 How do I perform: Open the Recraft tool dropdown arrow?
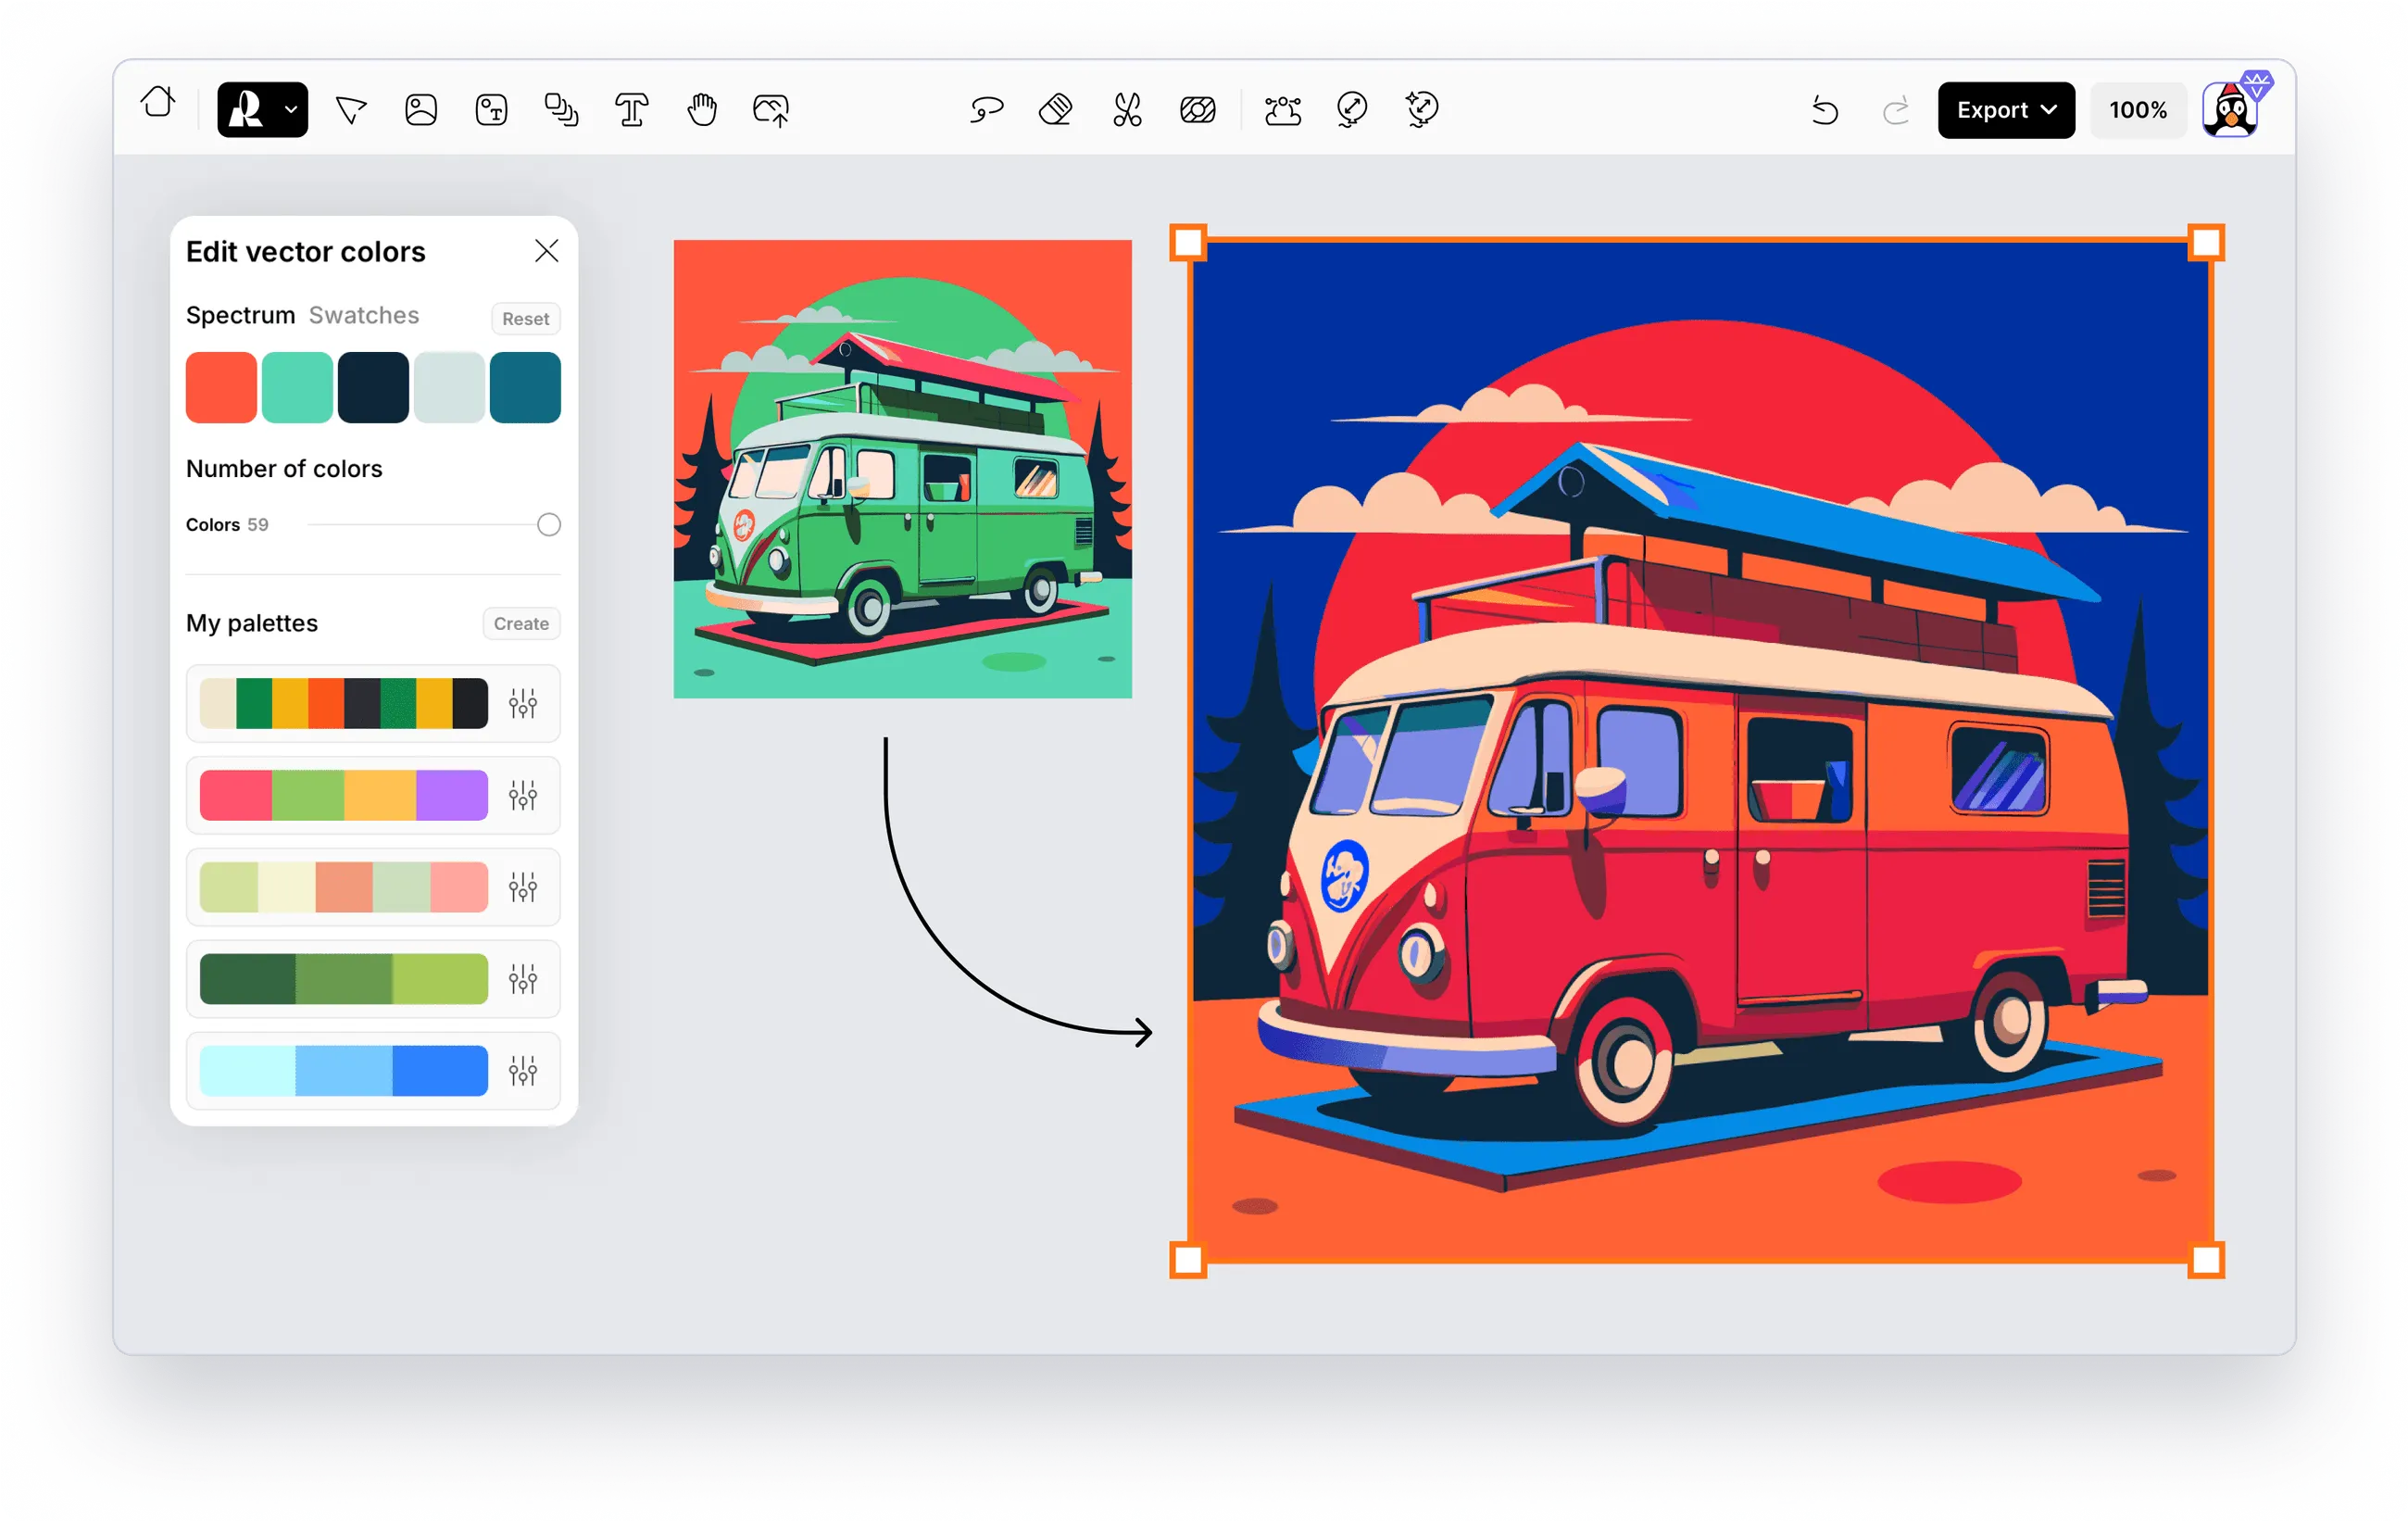click(x=291, y=109)
